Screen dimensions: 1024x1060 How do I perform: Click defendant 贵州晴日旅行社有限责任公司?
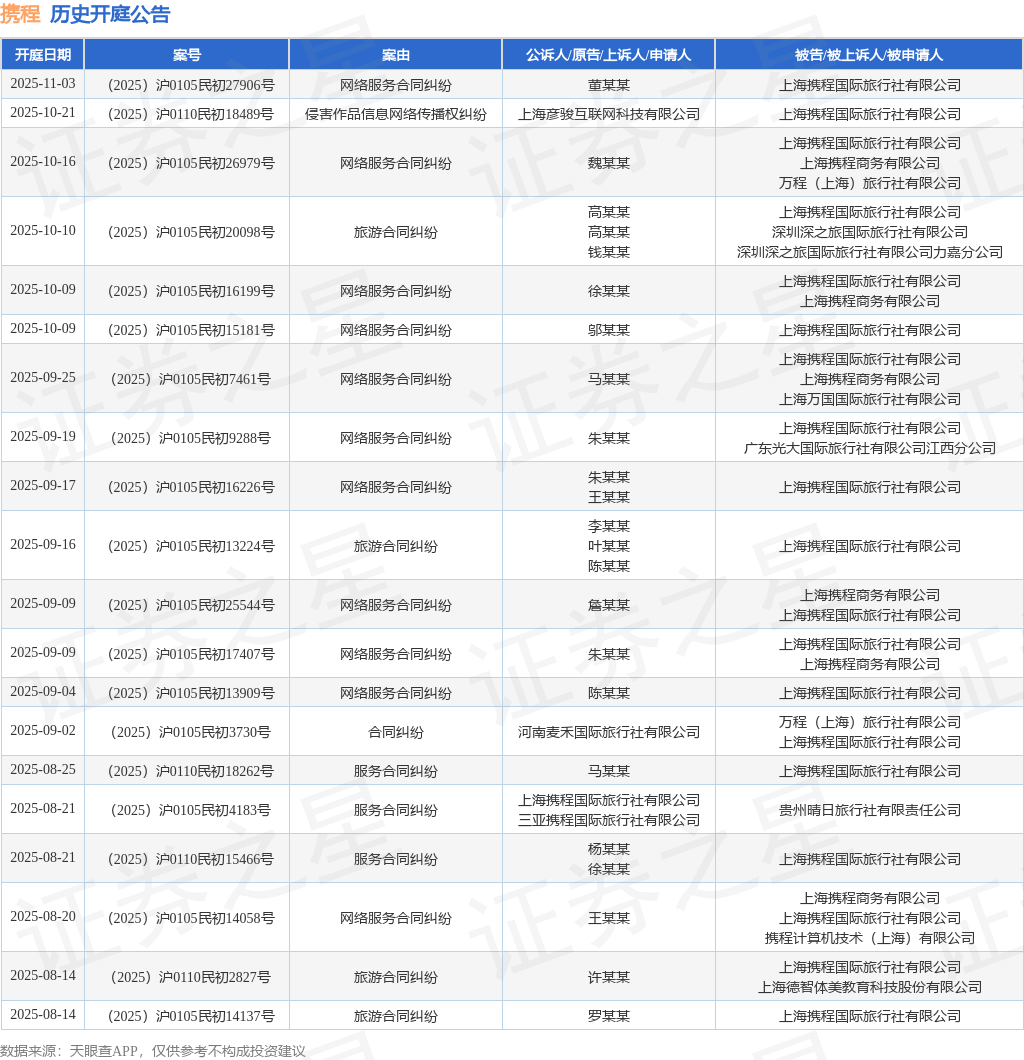pyautogui.click(x=869, y=810)
